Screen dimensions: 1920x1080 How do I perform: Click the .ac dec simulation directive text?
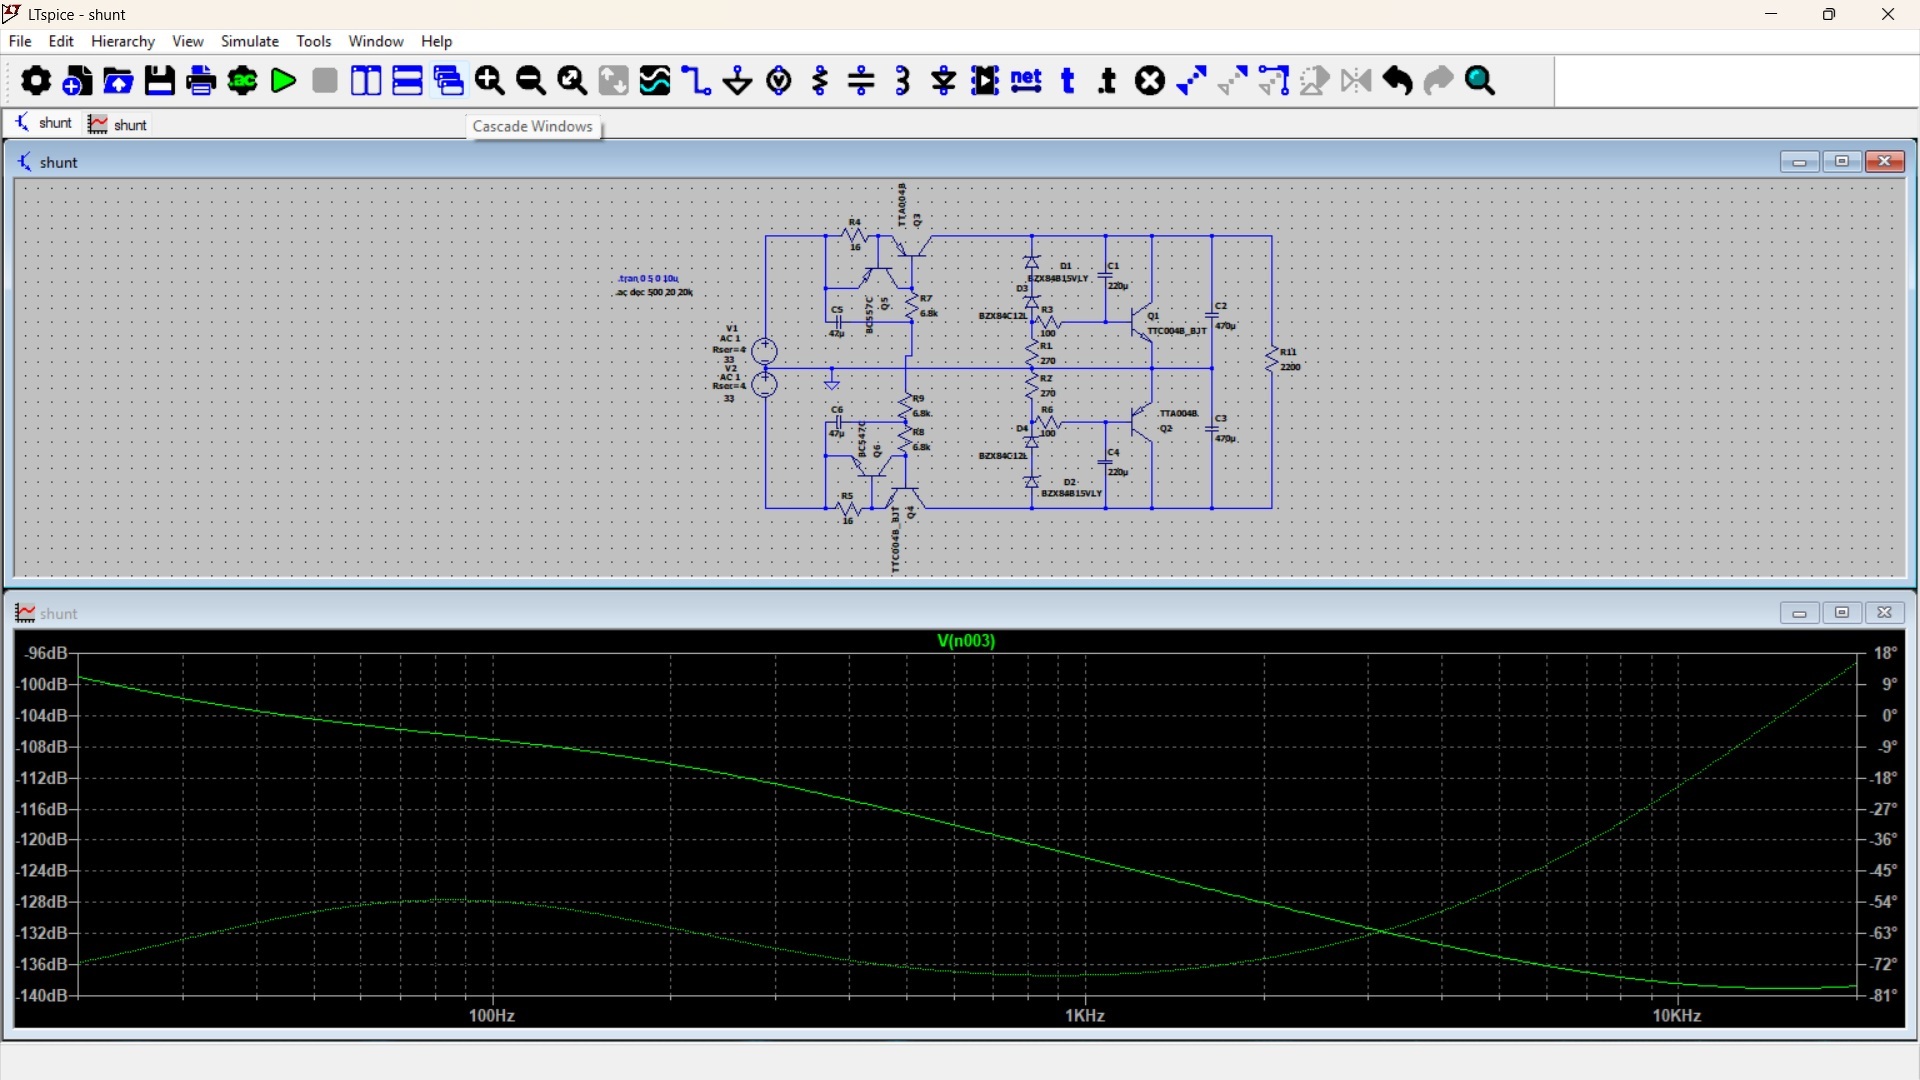coord(655,293)
